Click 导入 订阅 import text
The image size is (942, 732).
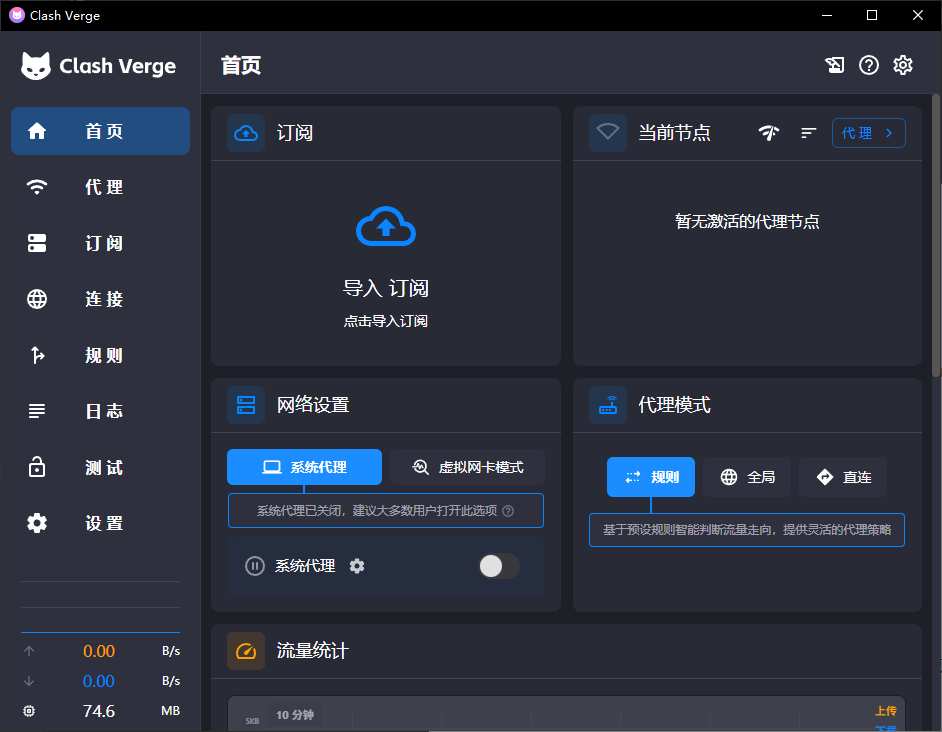[x=386, y=288]
